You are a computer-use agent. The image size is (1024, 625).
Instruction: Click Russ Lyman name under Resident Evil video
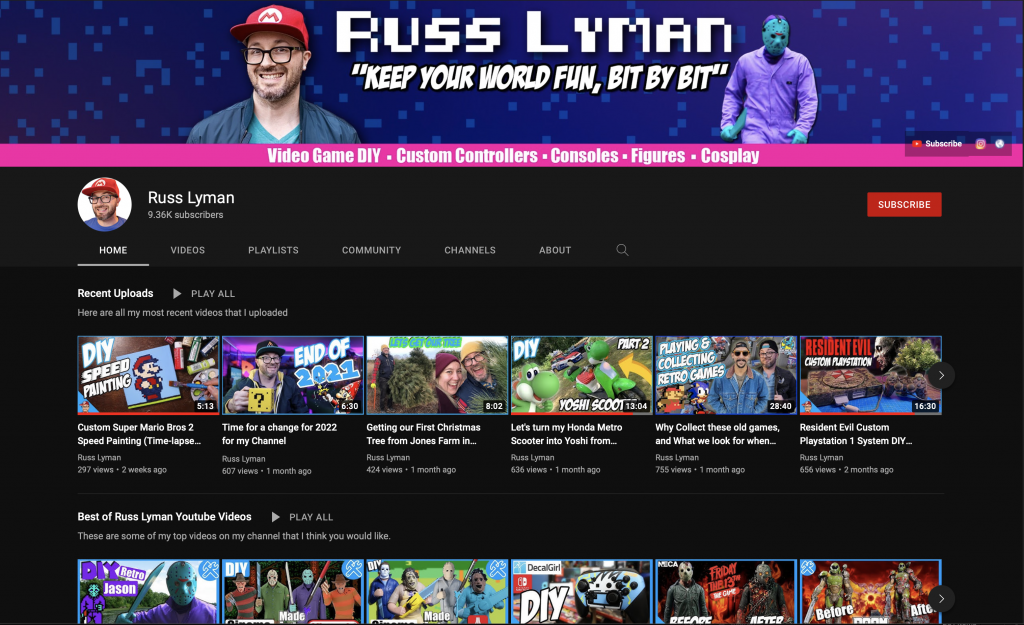pos(821,458)
